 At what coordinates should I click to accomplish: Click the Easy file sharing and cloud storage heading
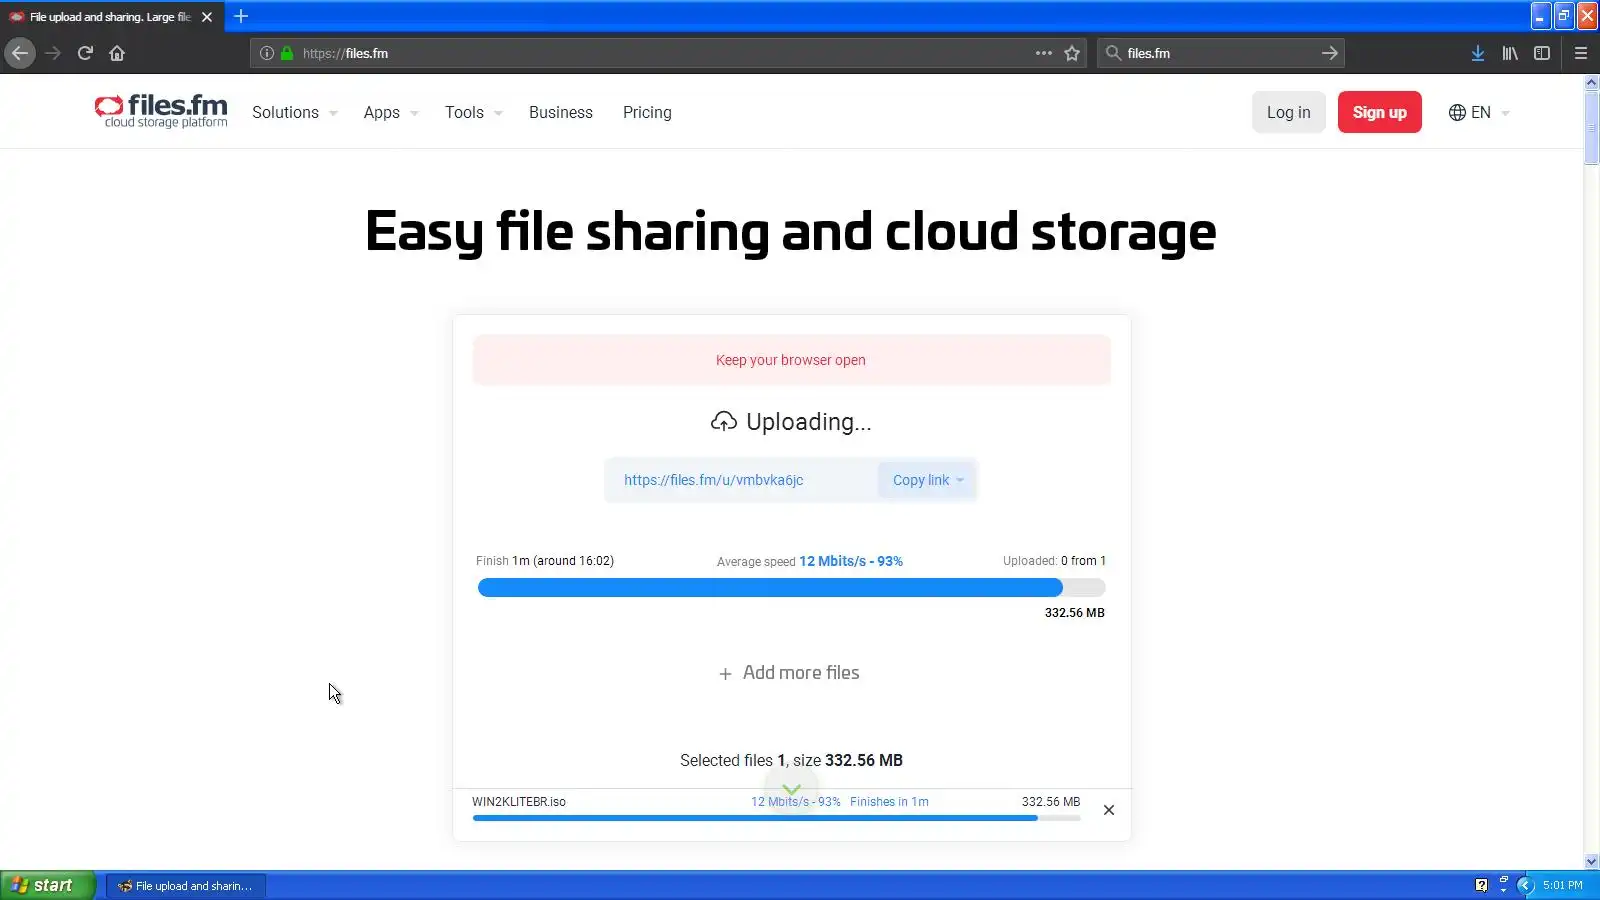pos(791,231)
